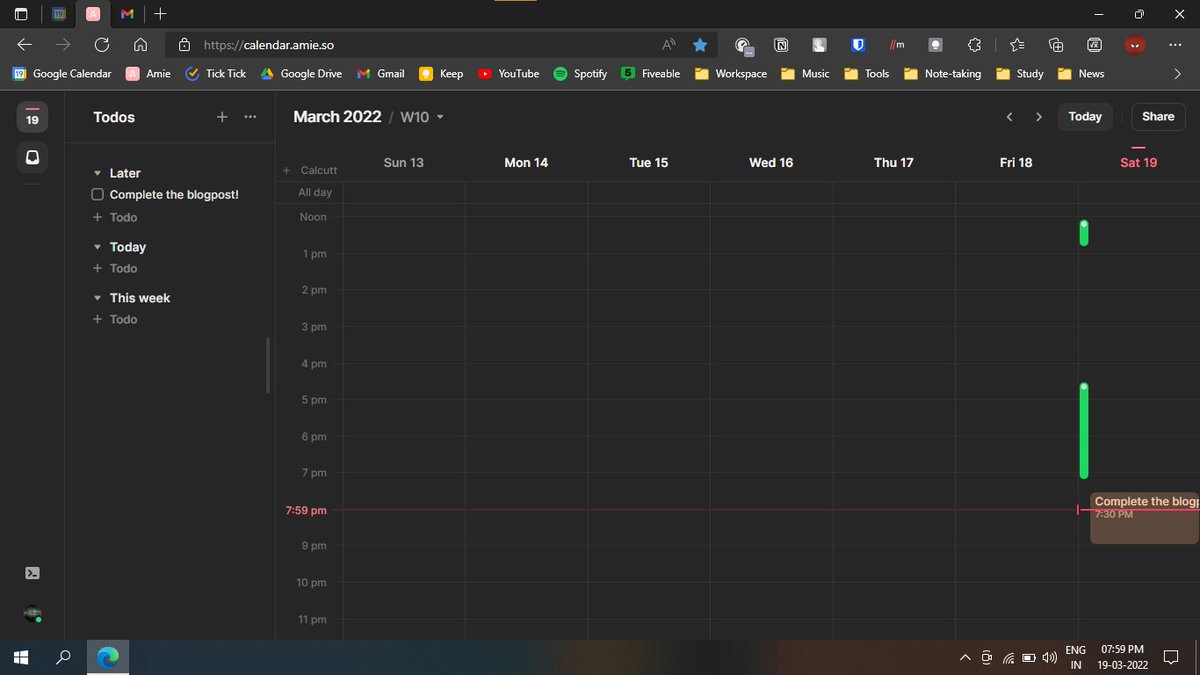This screenshot has width=1200, height=675.
Task: Open a new browser tab
Action: (x=161, y=14)
